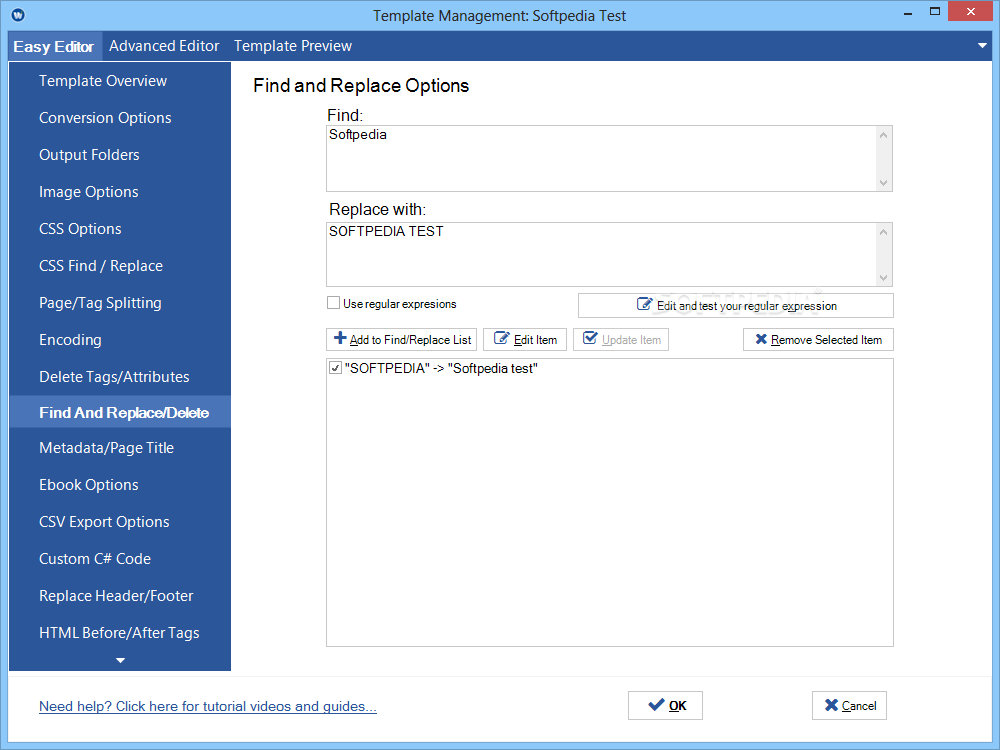Maximize the Template Management window
Screen dimensions: 1000x750
point(935,11)
